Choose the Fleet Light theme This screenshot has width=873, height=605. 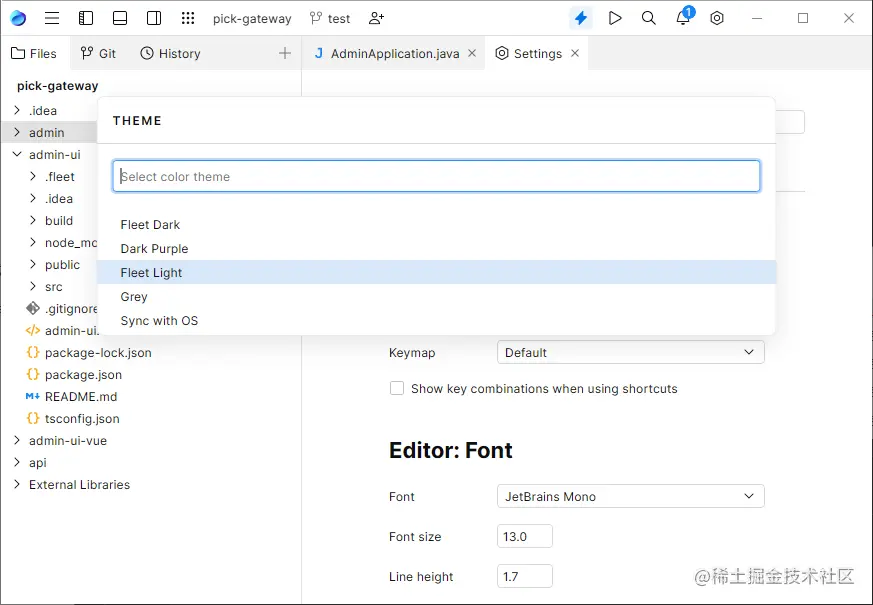[436, 273]
